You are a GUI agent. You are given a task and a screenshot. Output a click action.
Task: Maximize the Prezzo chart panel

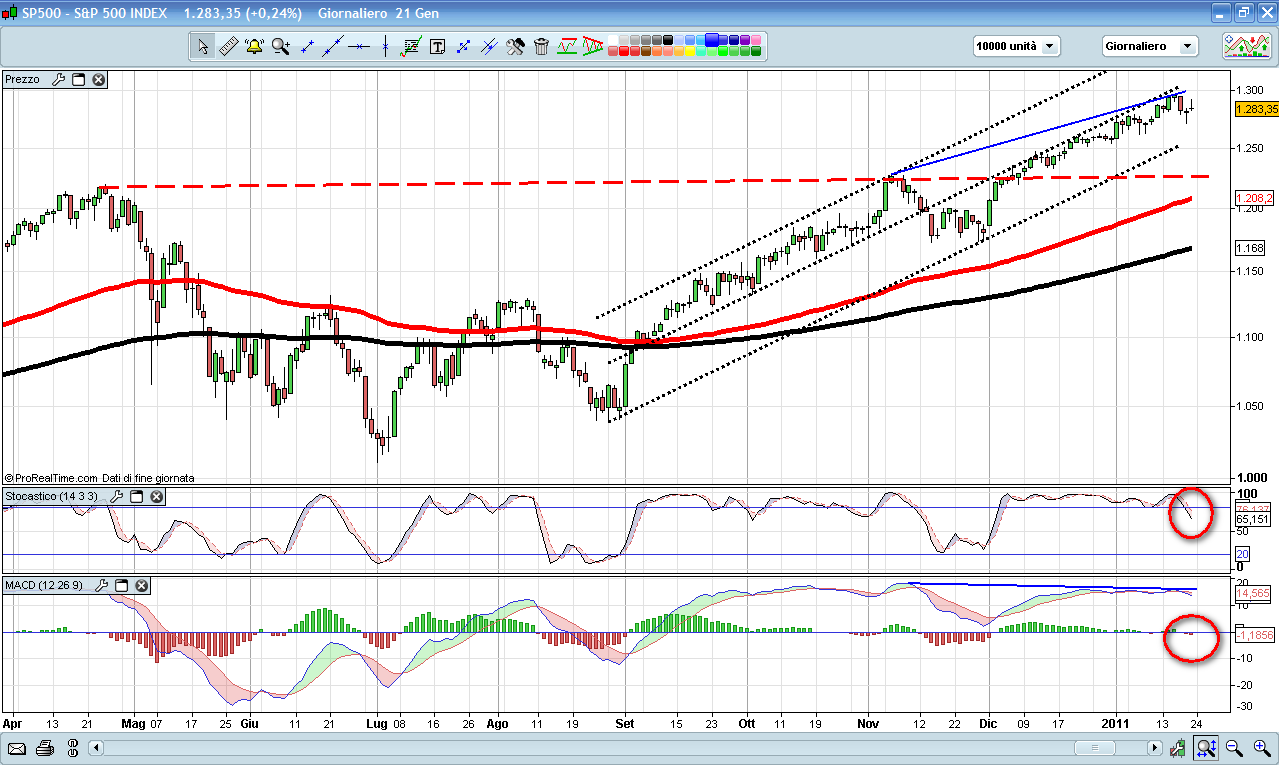(79, 79)
